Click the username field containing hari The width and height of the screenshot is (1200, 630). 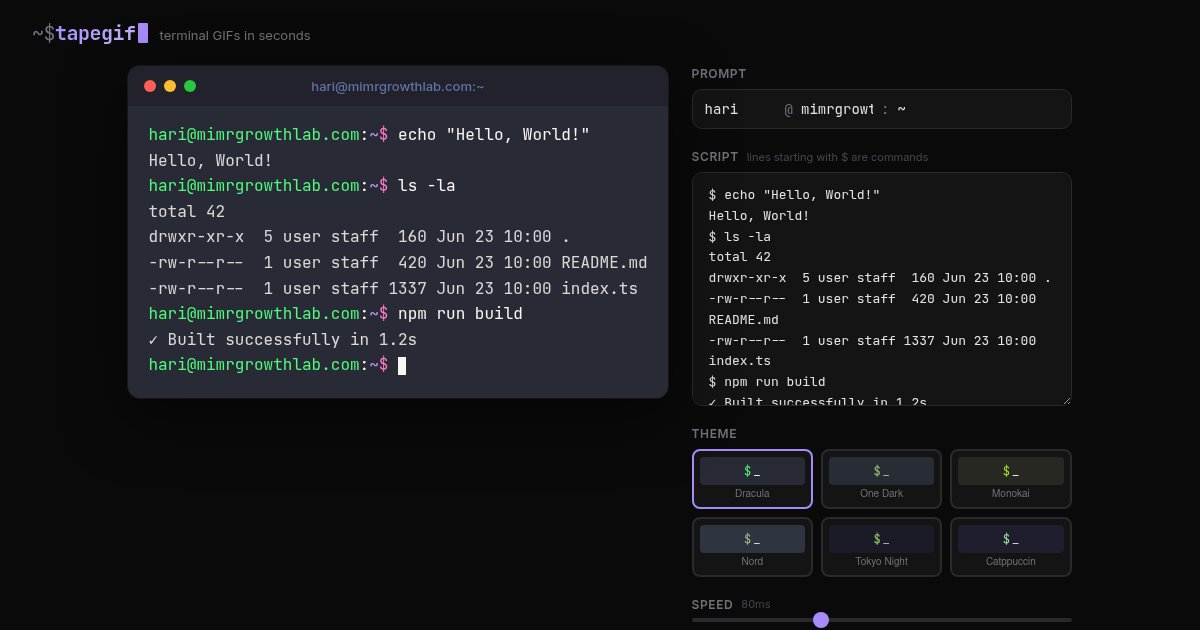740,109
